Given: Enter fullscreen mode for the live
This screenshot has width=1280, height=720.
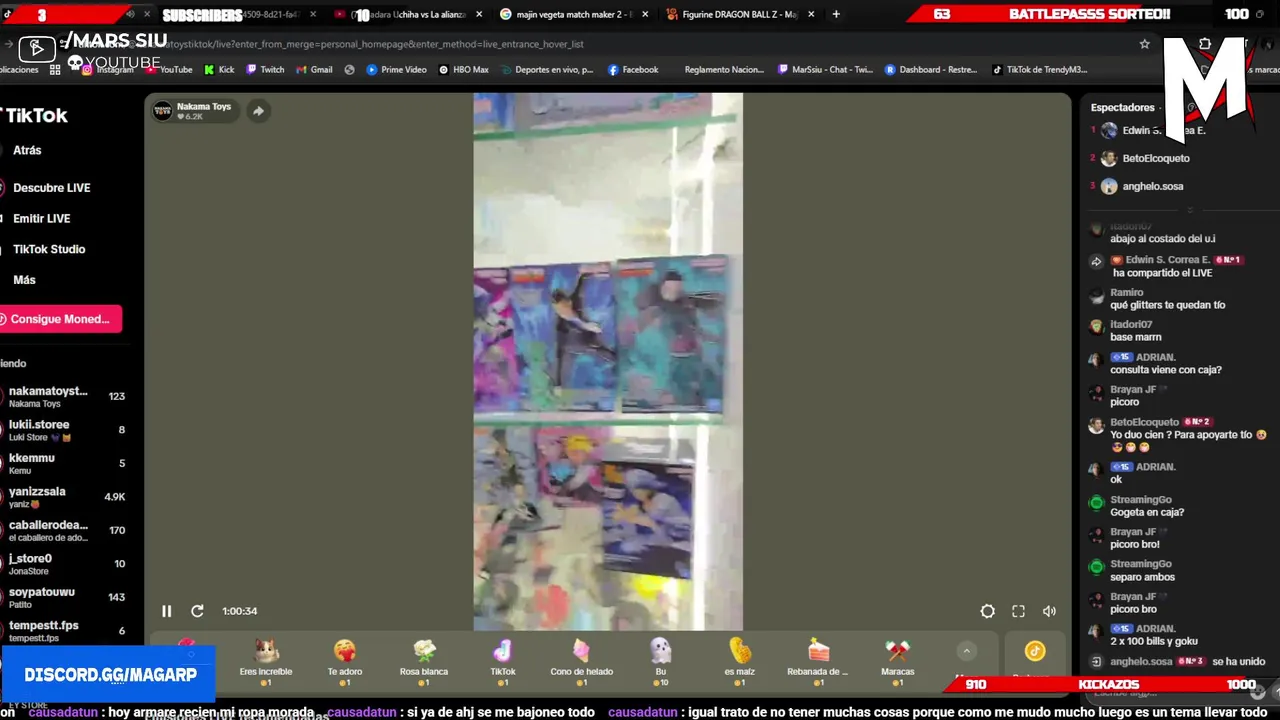Looking at the screenshot, I should coord(1018,611).
